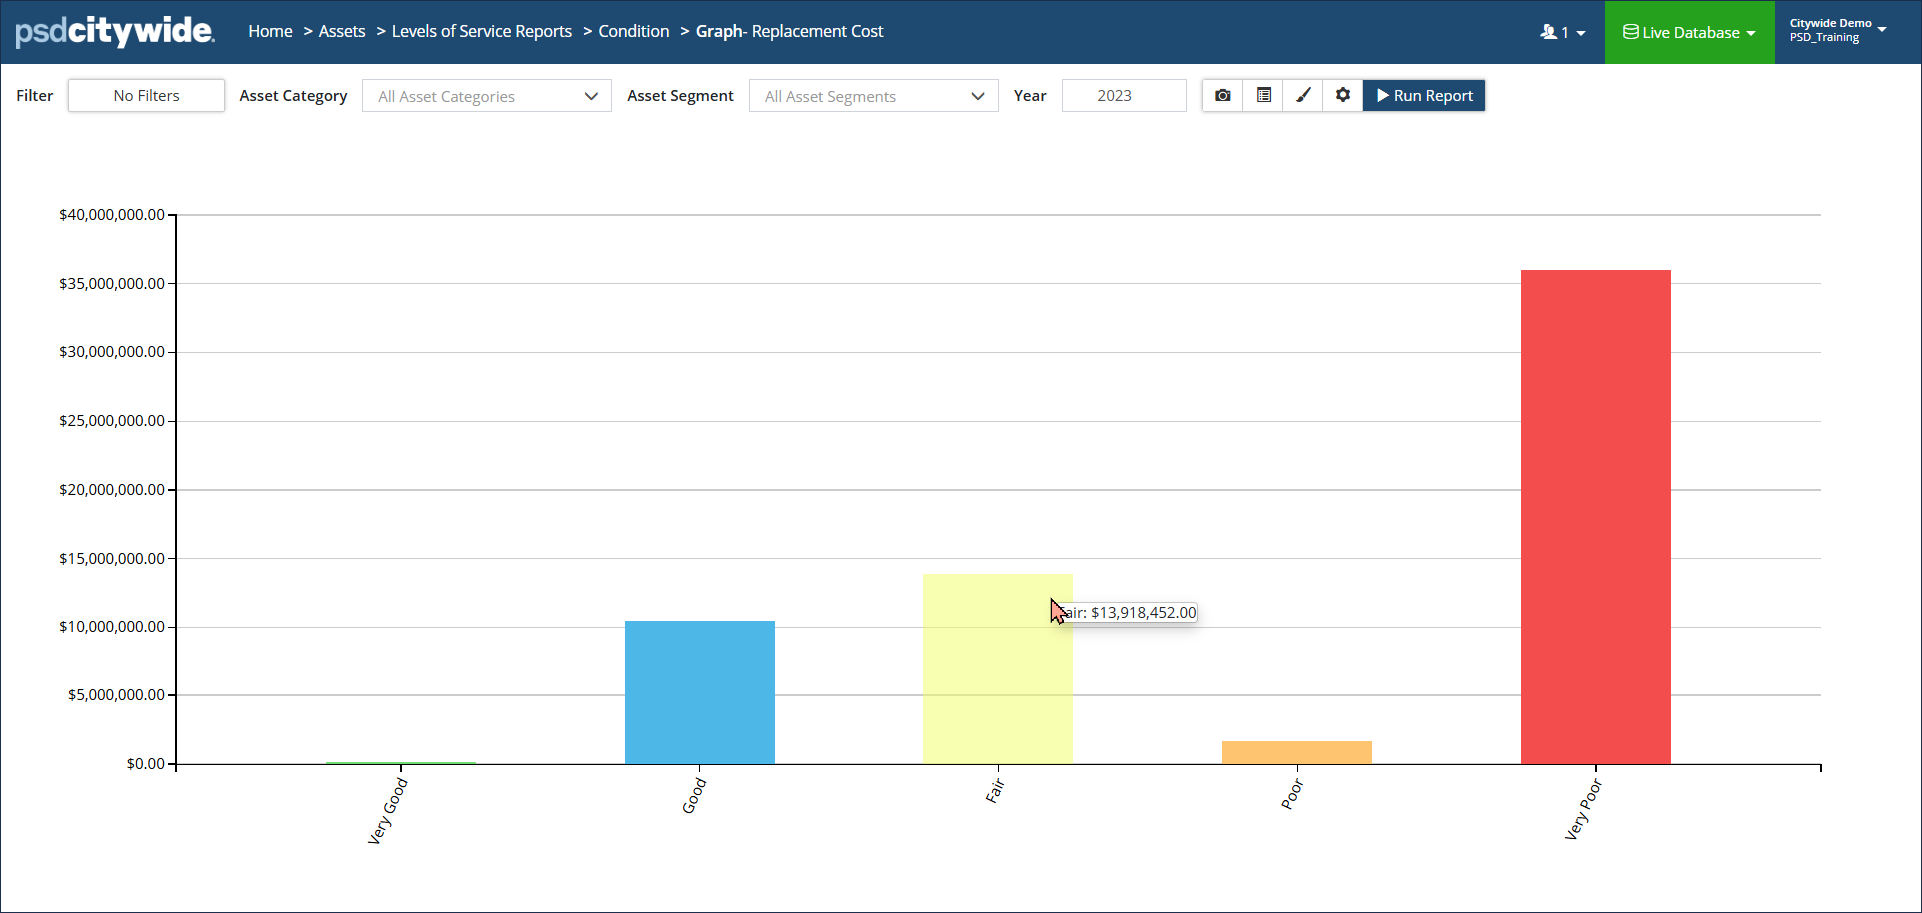Open the Asset Category dropdown
Image resolution: width=1922 pixels, height=913 pixels.
[487, 96]
